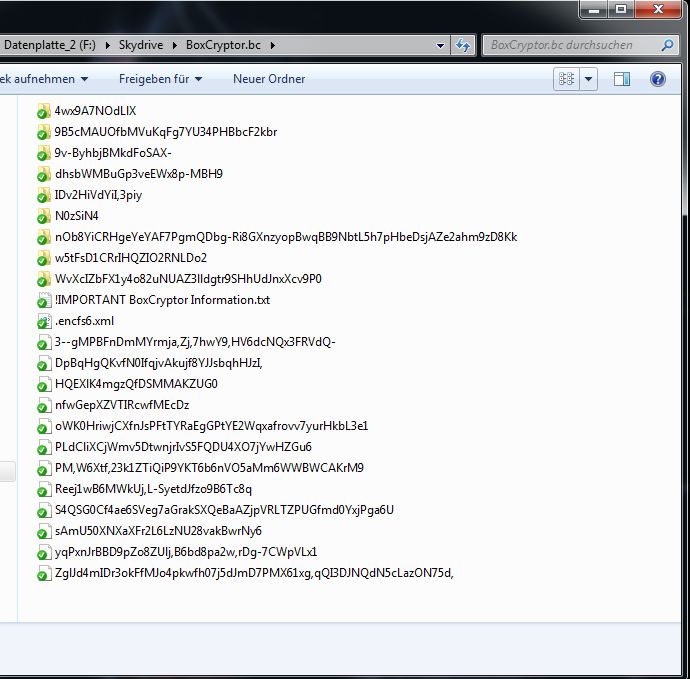Click folder icon of N0zSiN4
Screen dimensions: 690x679
pos(43,217)
